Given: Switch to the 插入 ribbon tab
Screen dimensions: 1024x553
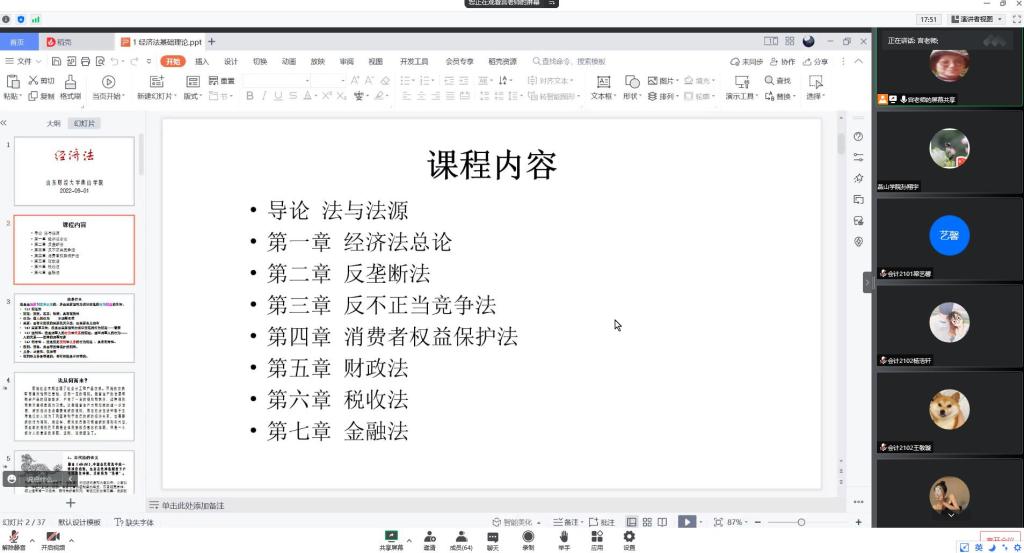Looking at the screenshot, I should tap(202, 61).
